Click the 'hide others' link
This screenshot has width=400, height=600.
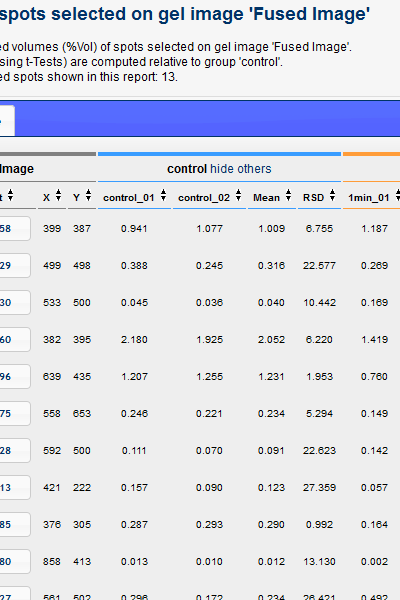click(x=241, y=169)
